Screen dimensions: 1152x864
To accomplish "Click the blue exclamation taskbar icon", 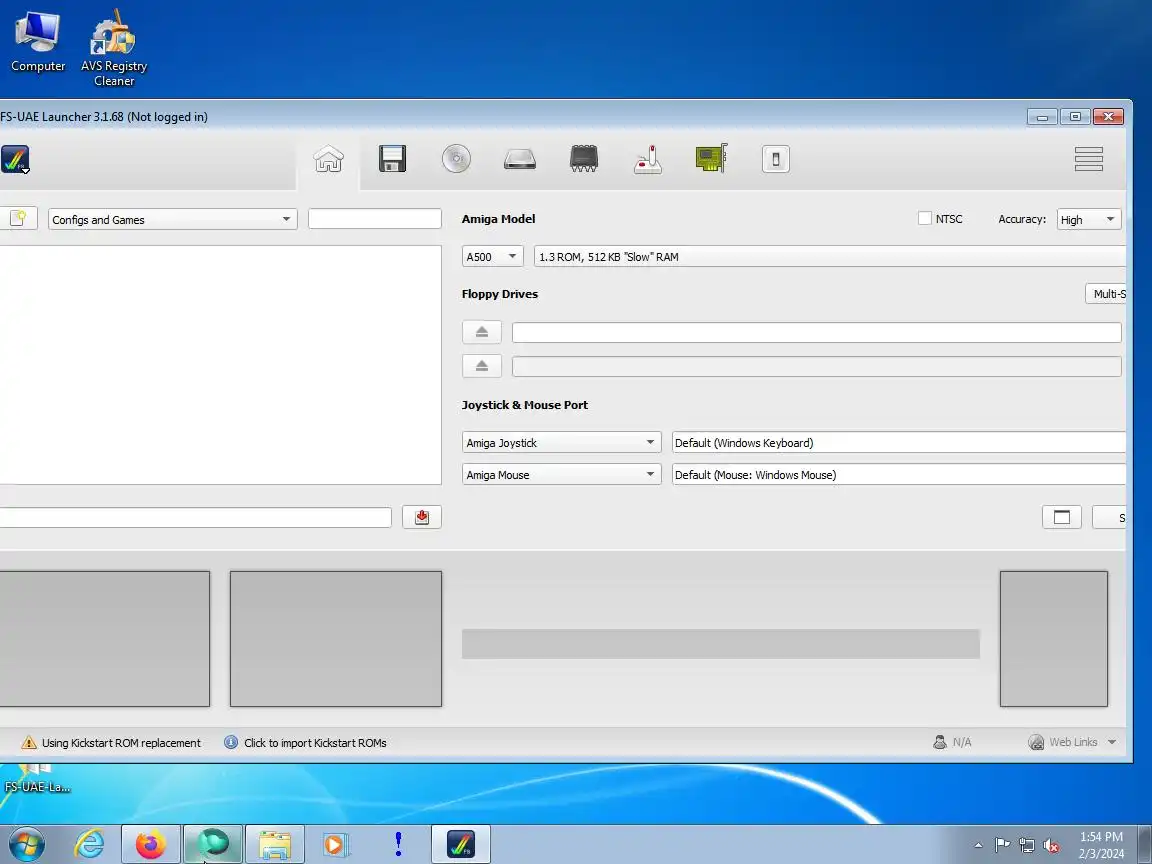I will [x=398, y=844].
